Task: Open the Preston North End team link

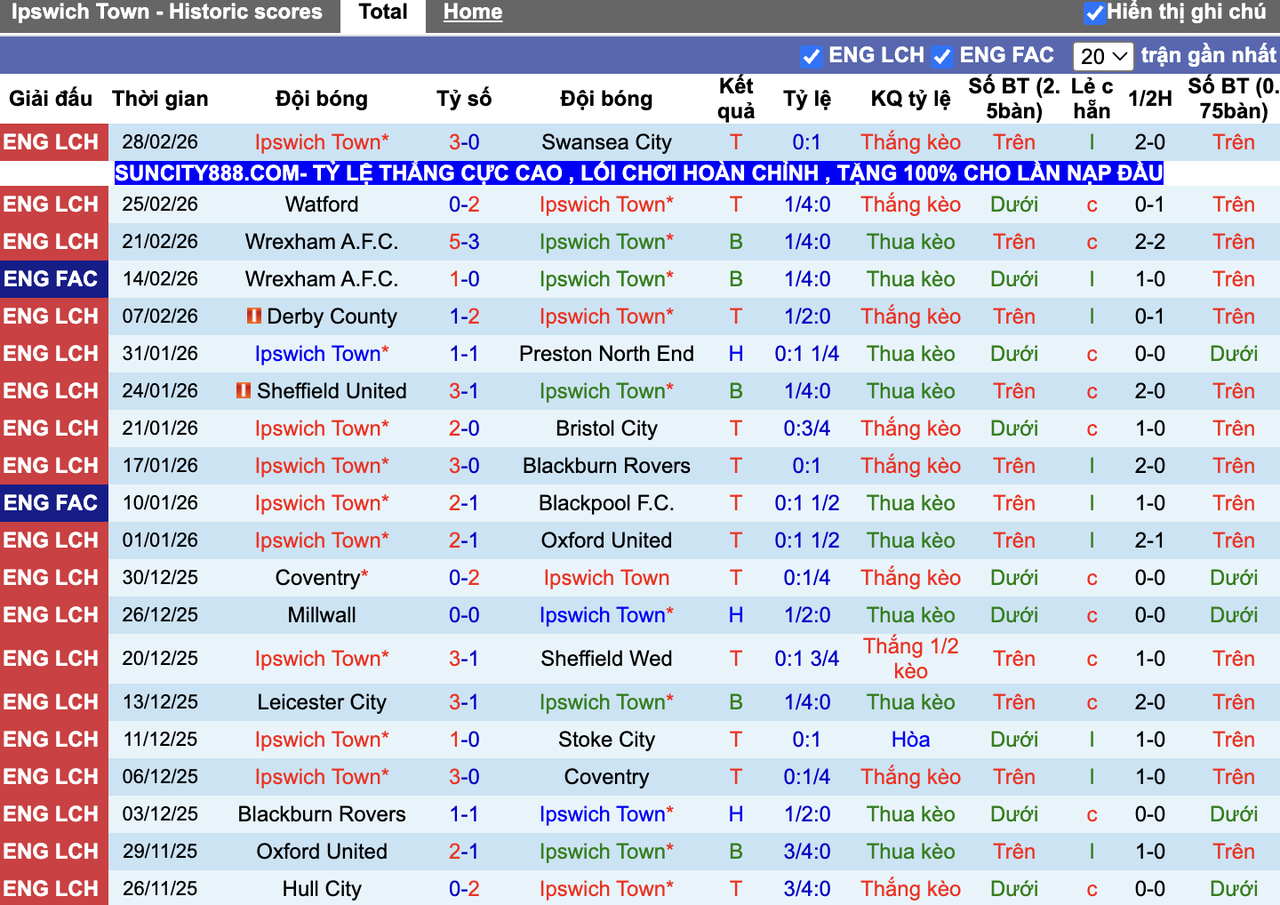Action: [x=606, y=353]
